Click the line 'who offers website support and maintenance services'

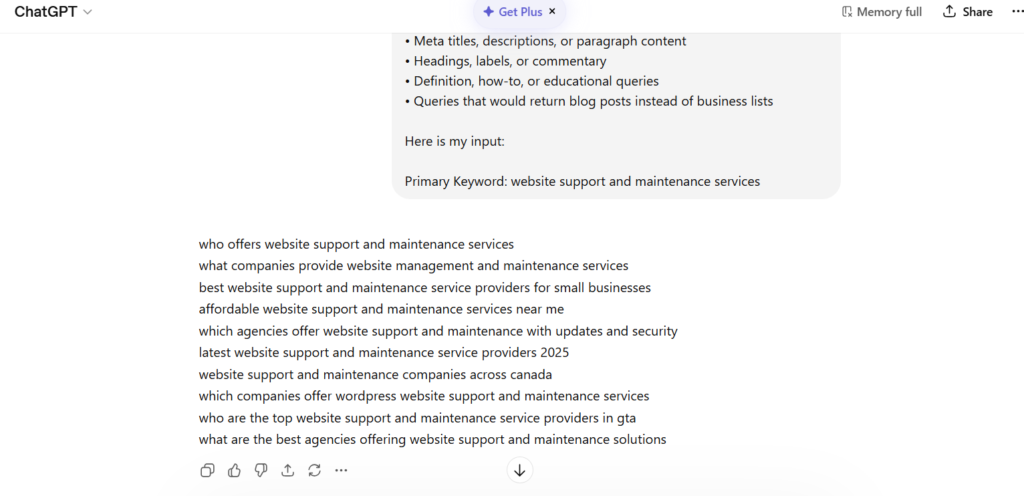356,244
